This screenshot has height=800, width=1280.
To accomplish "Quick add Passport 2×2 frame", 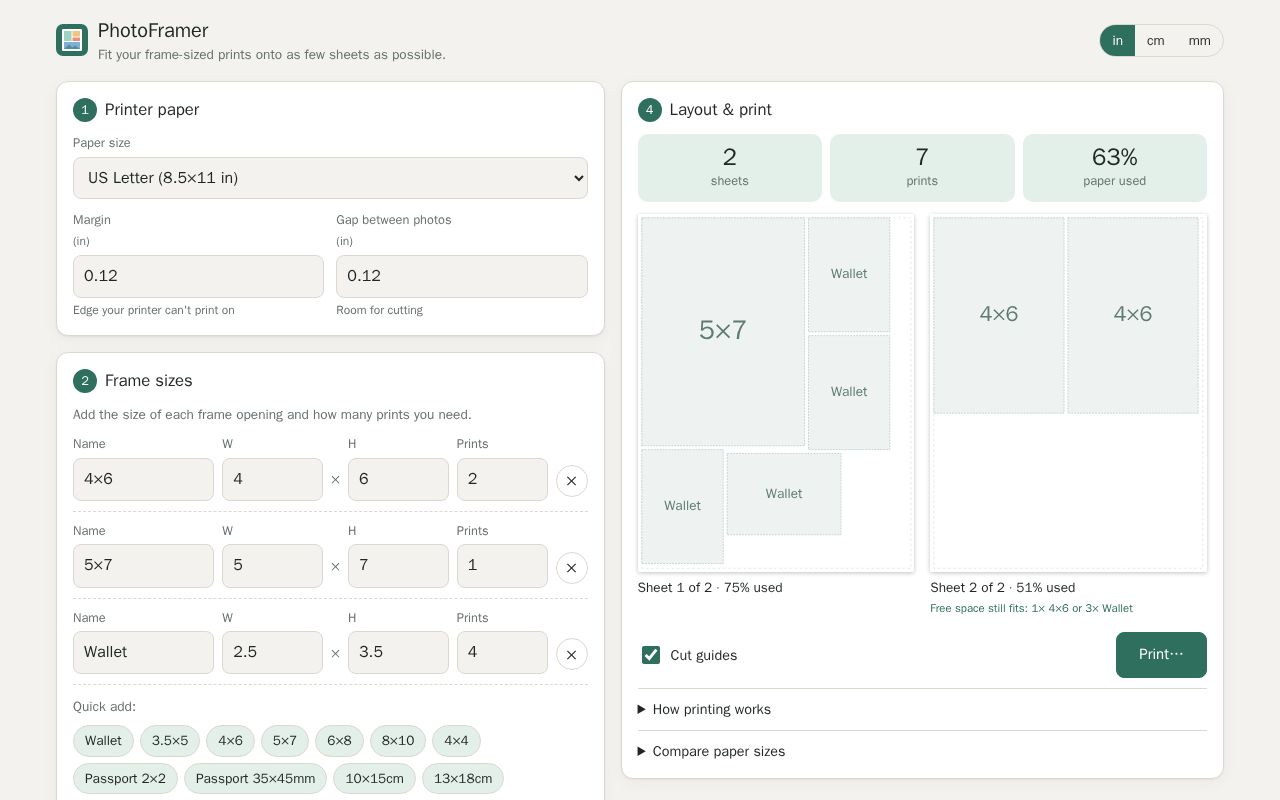I will tap(125, 779).
